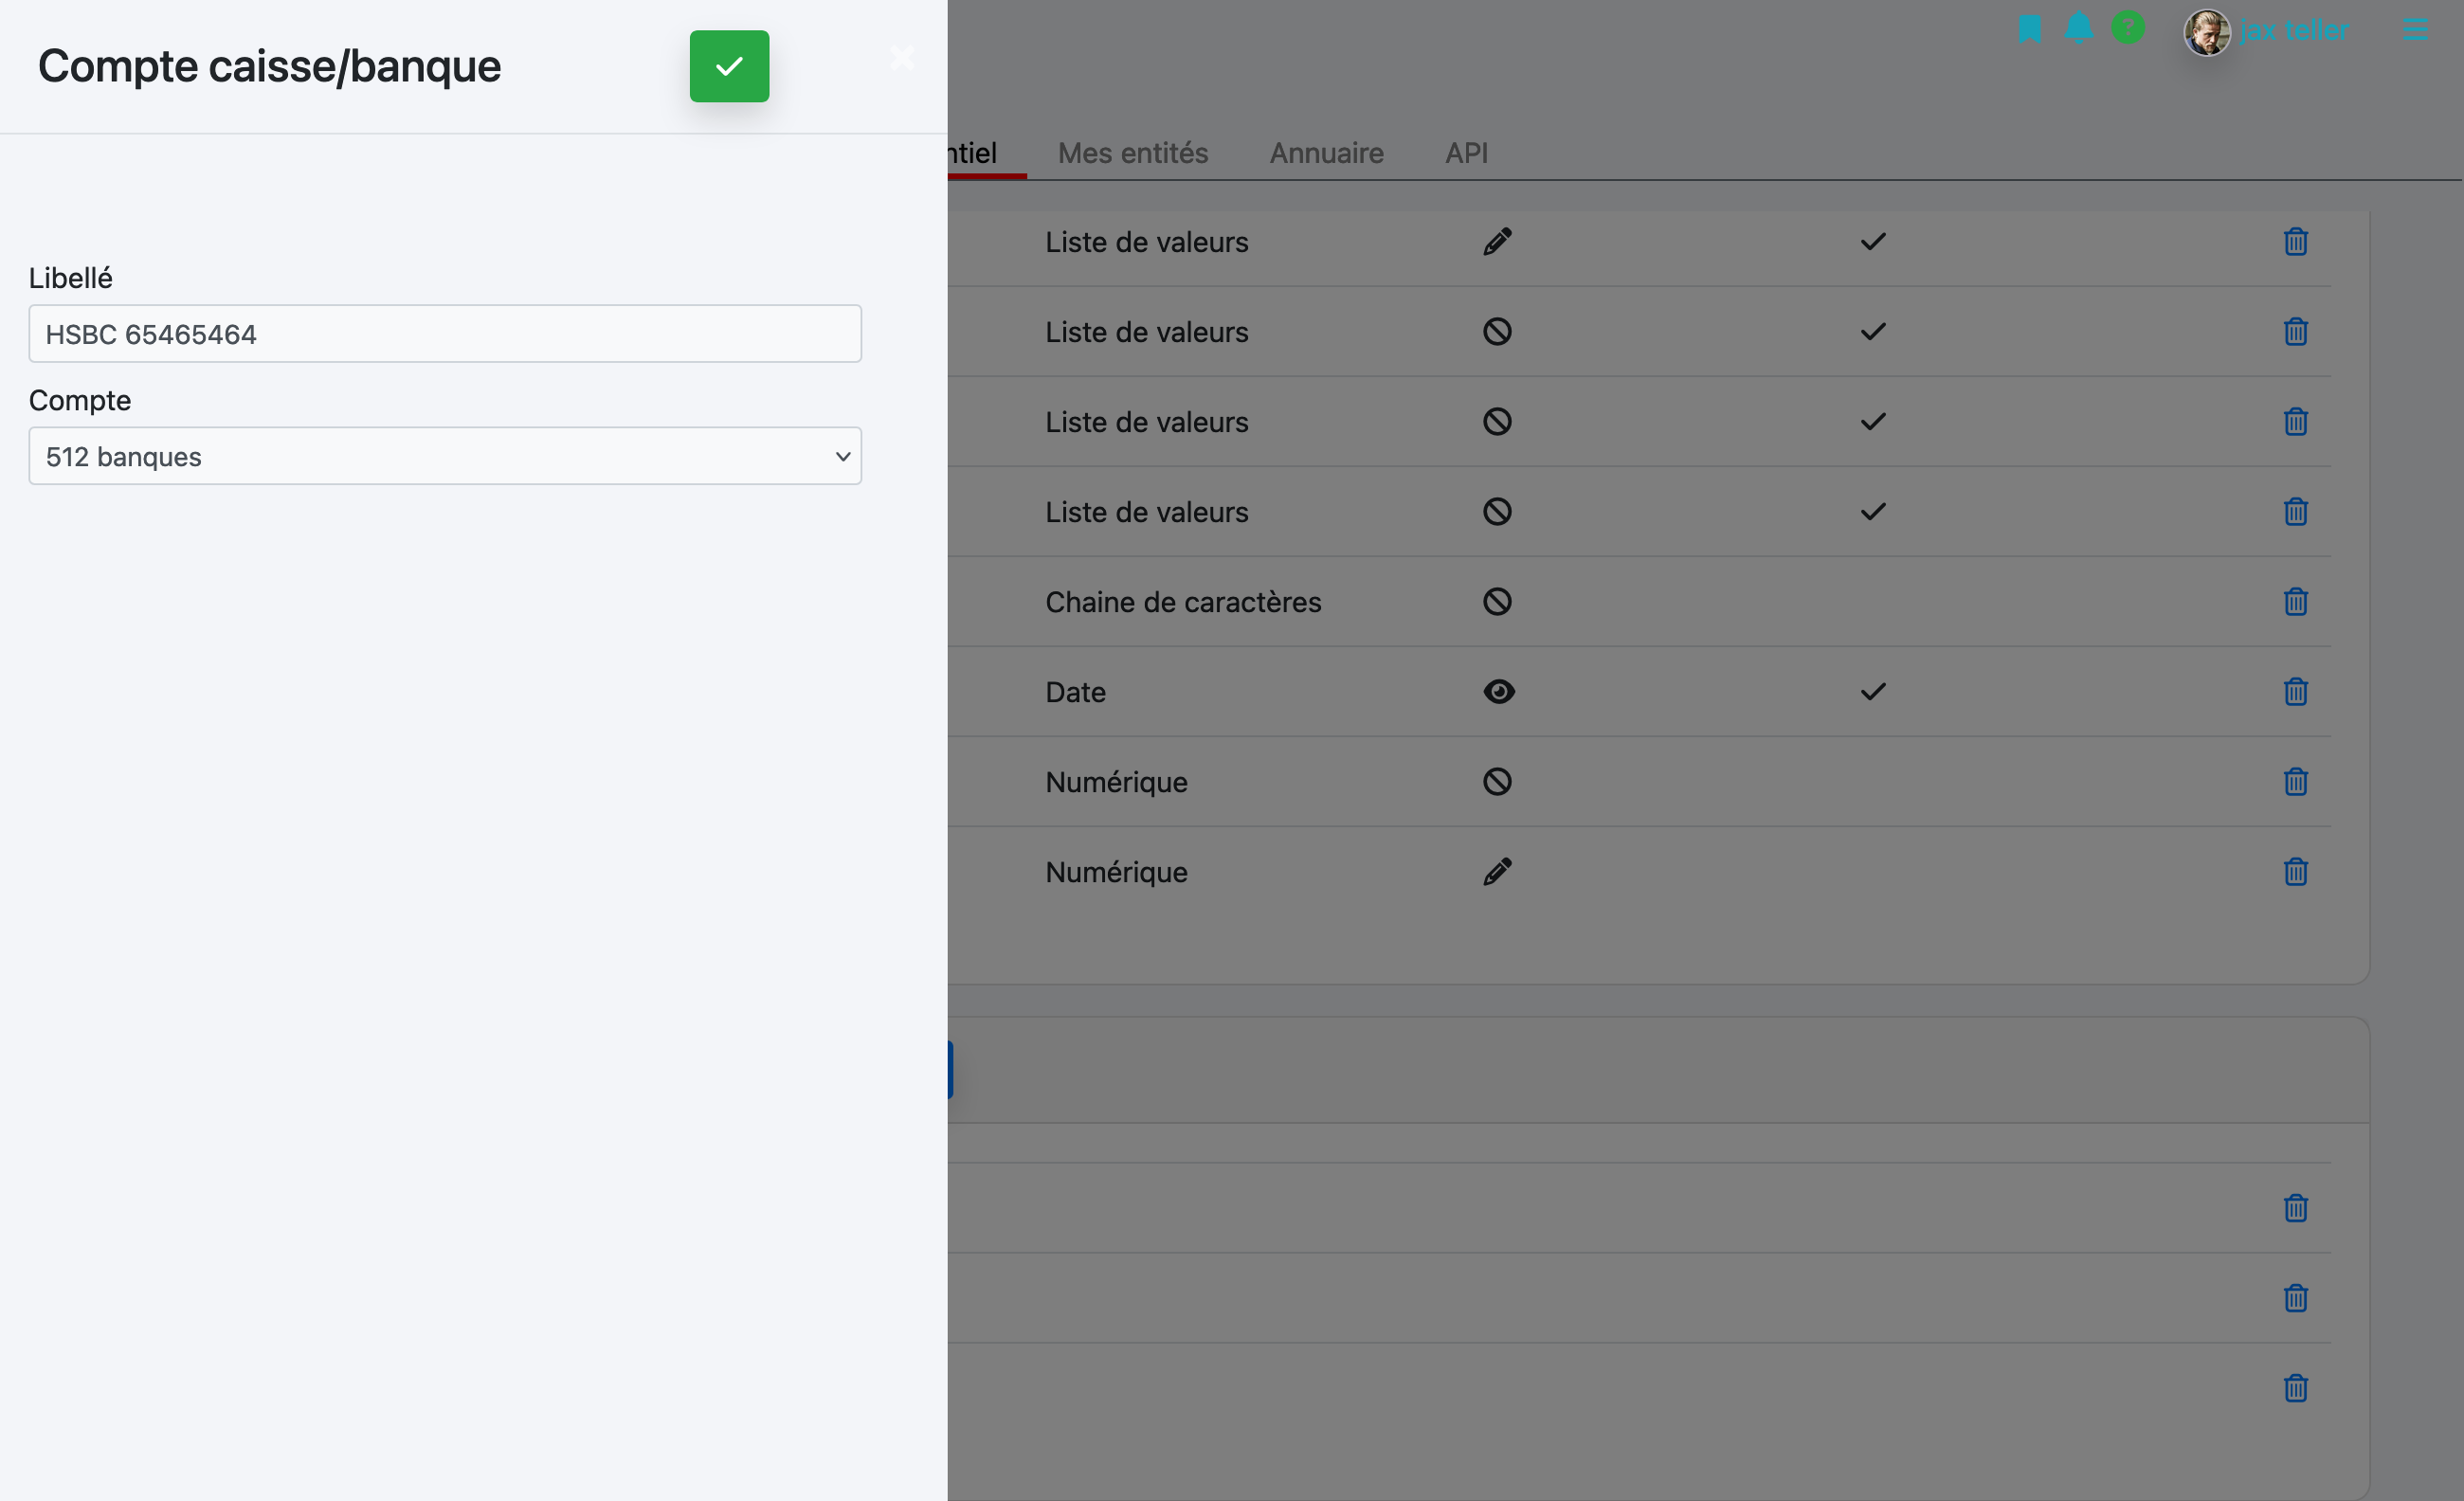Click pencil icon on last Numérique row
The width and height of the screenshot is (2464, 1501).
1497,872
